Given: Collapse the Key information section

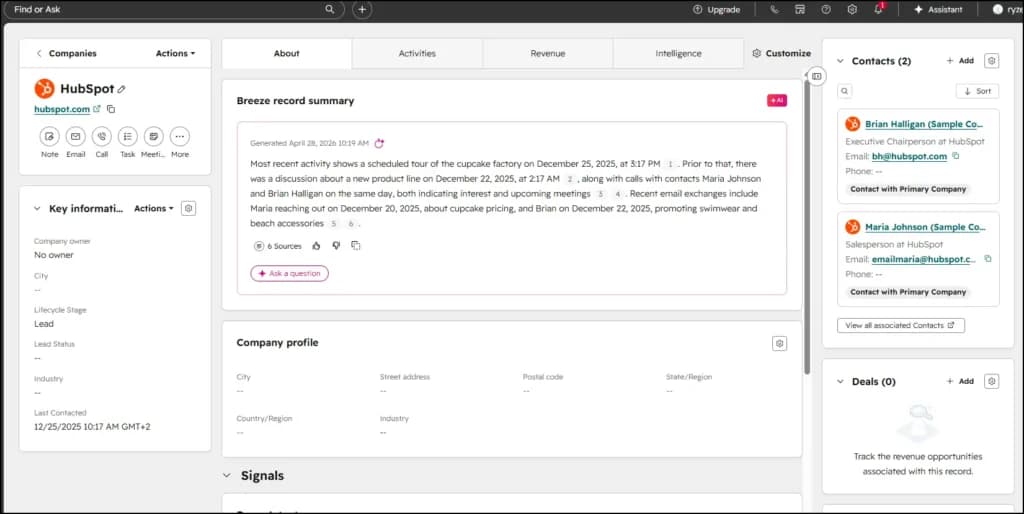Looking at the screenshot, I should pyautogui.click(x=37, y=209).
